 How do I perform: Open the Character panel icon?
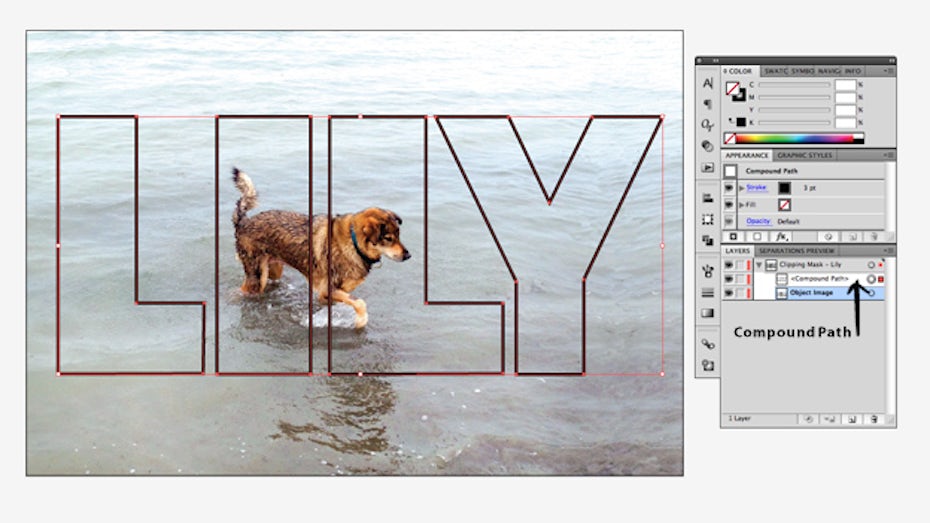[x=708, y=83]
